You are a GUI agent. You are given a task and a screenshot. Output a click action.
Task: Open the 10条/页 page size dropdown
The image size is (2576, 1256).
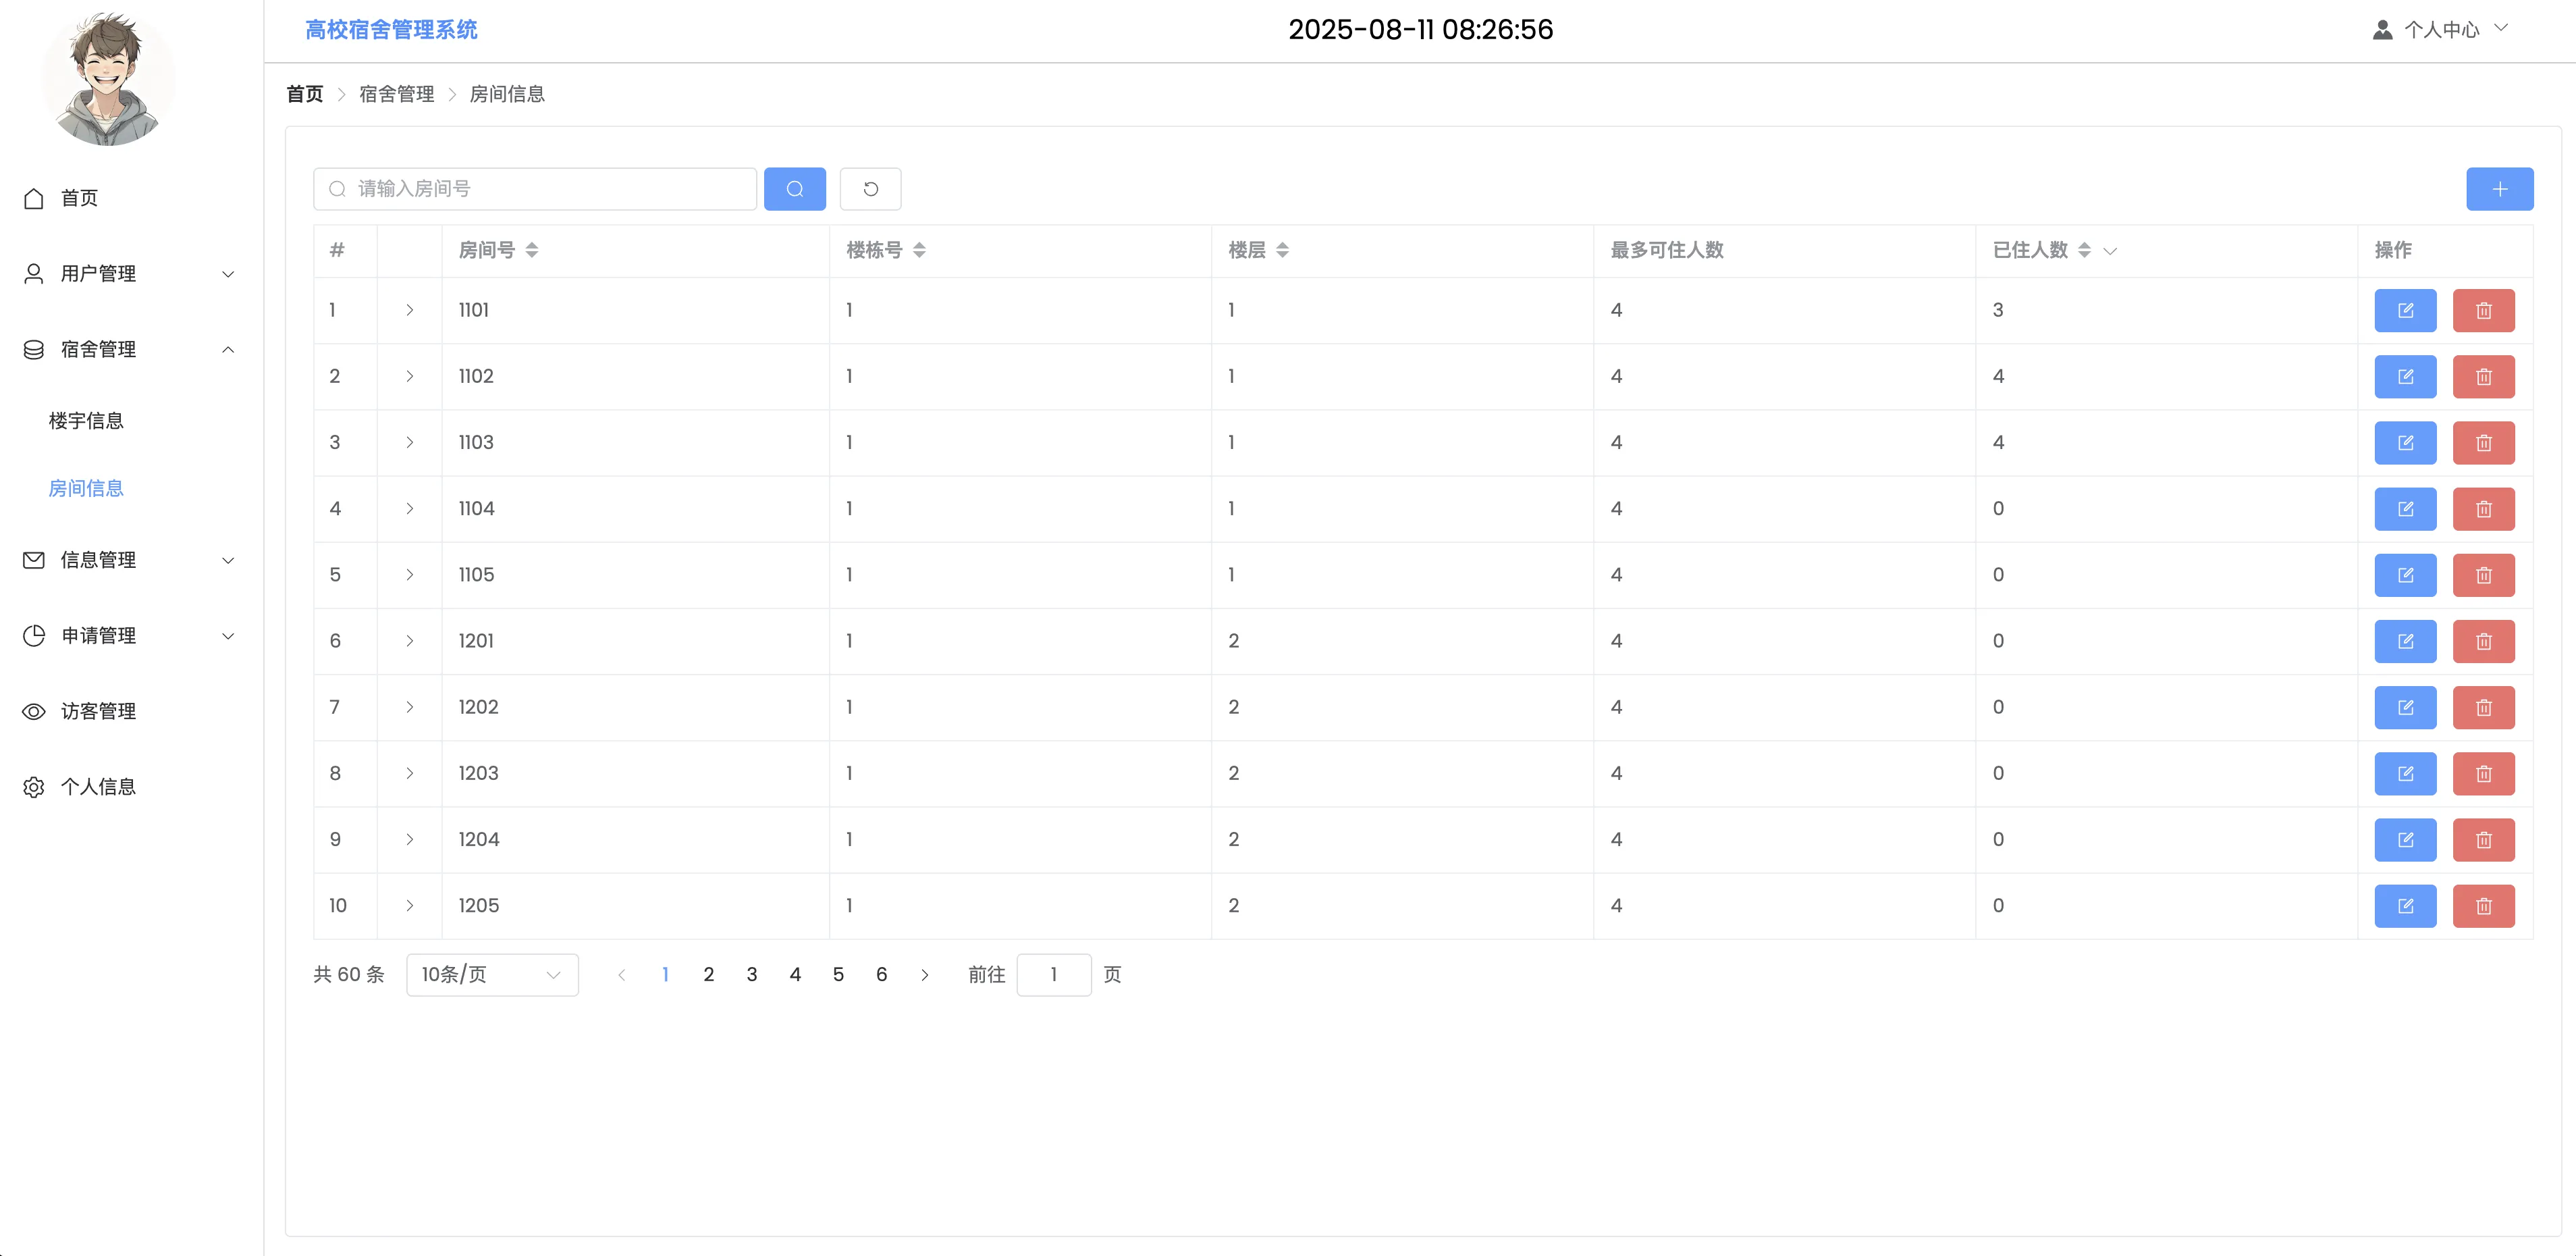coord(492,975)
